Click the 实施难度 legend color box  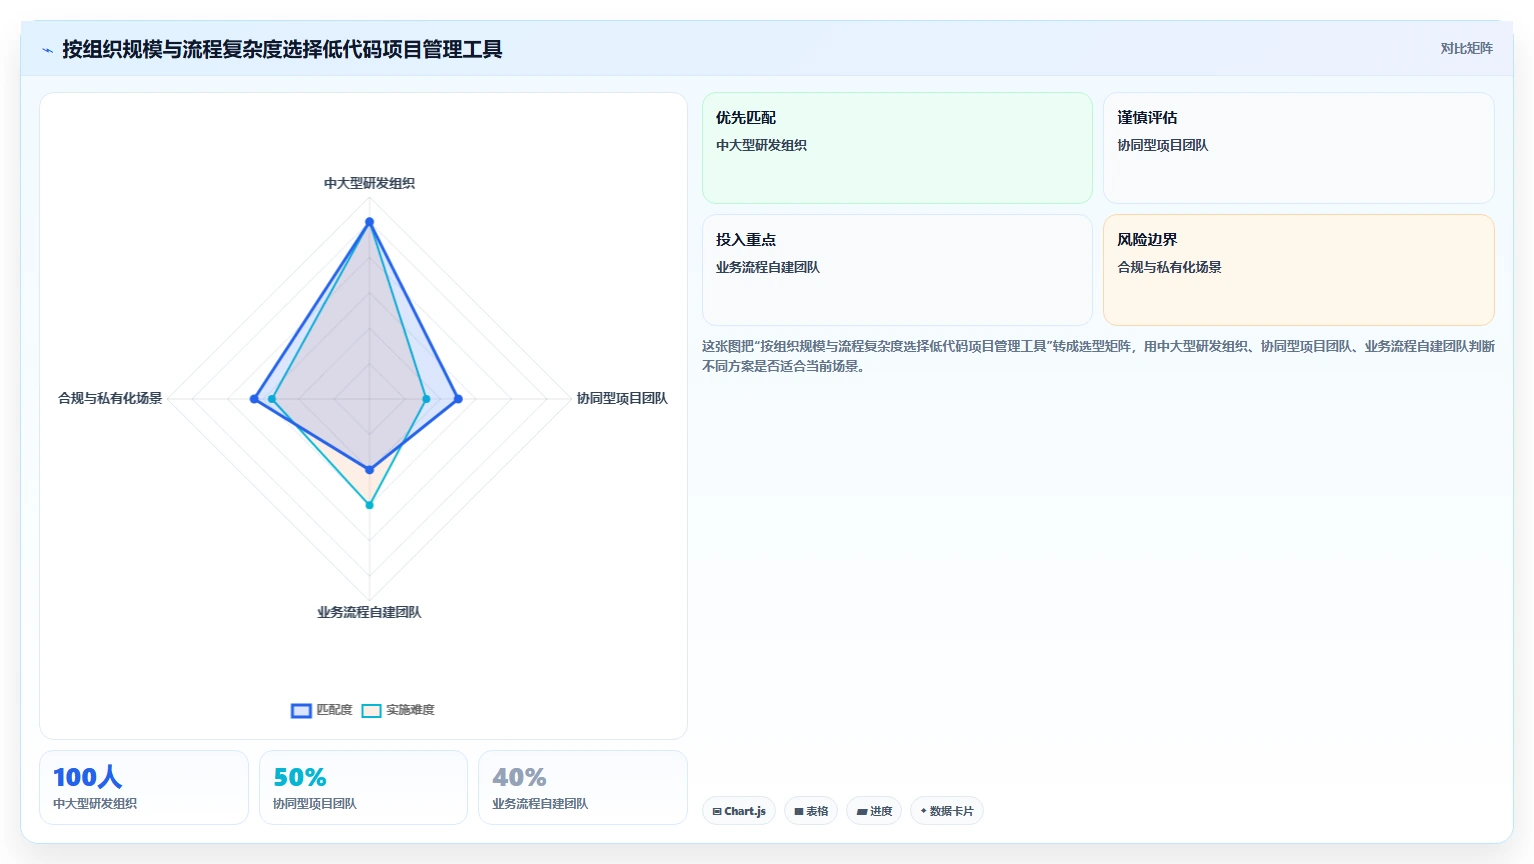point(371,711)
